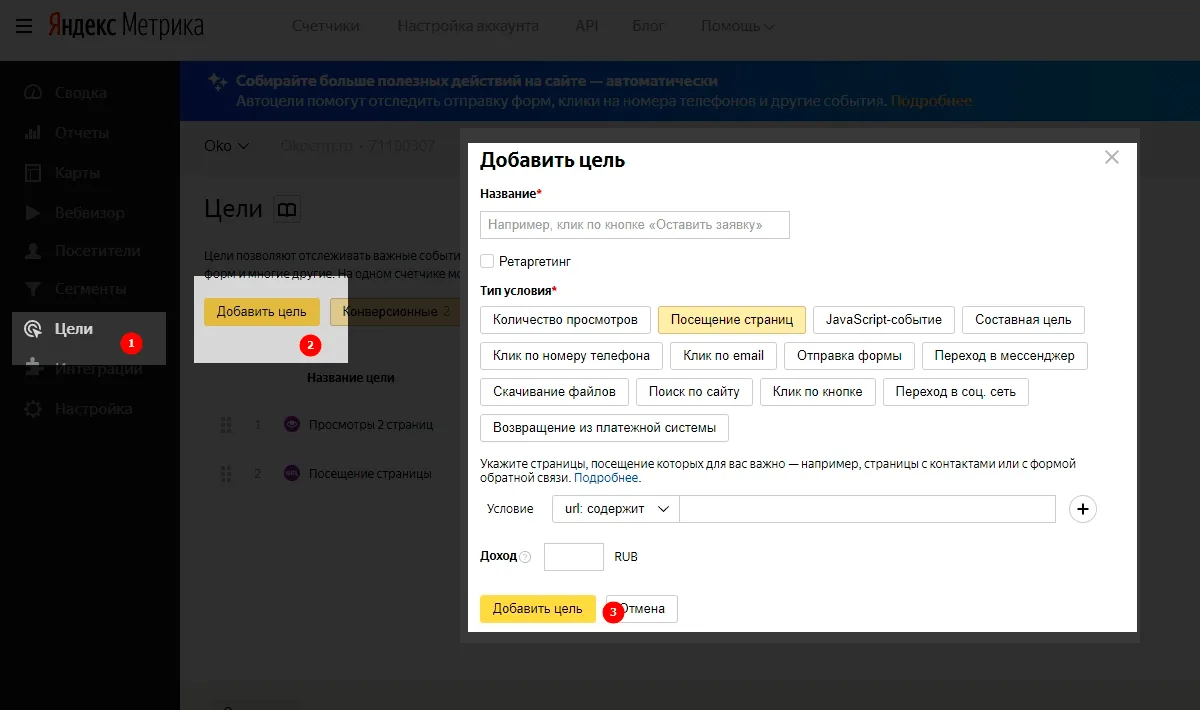
Task: Add another condition with plus button
Action: click(x=1083, y=509)
